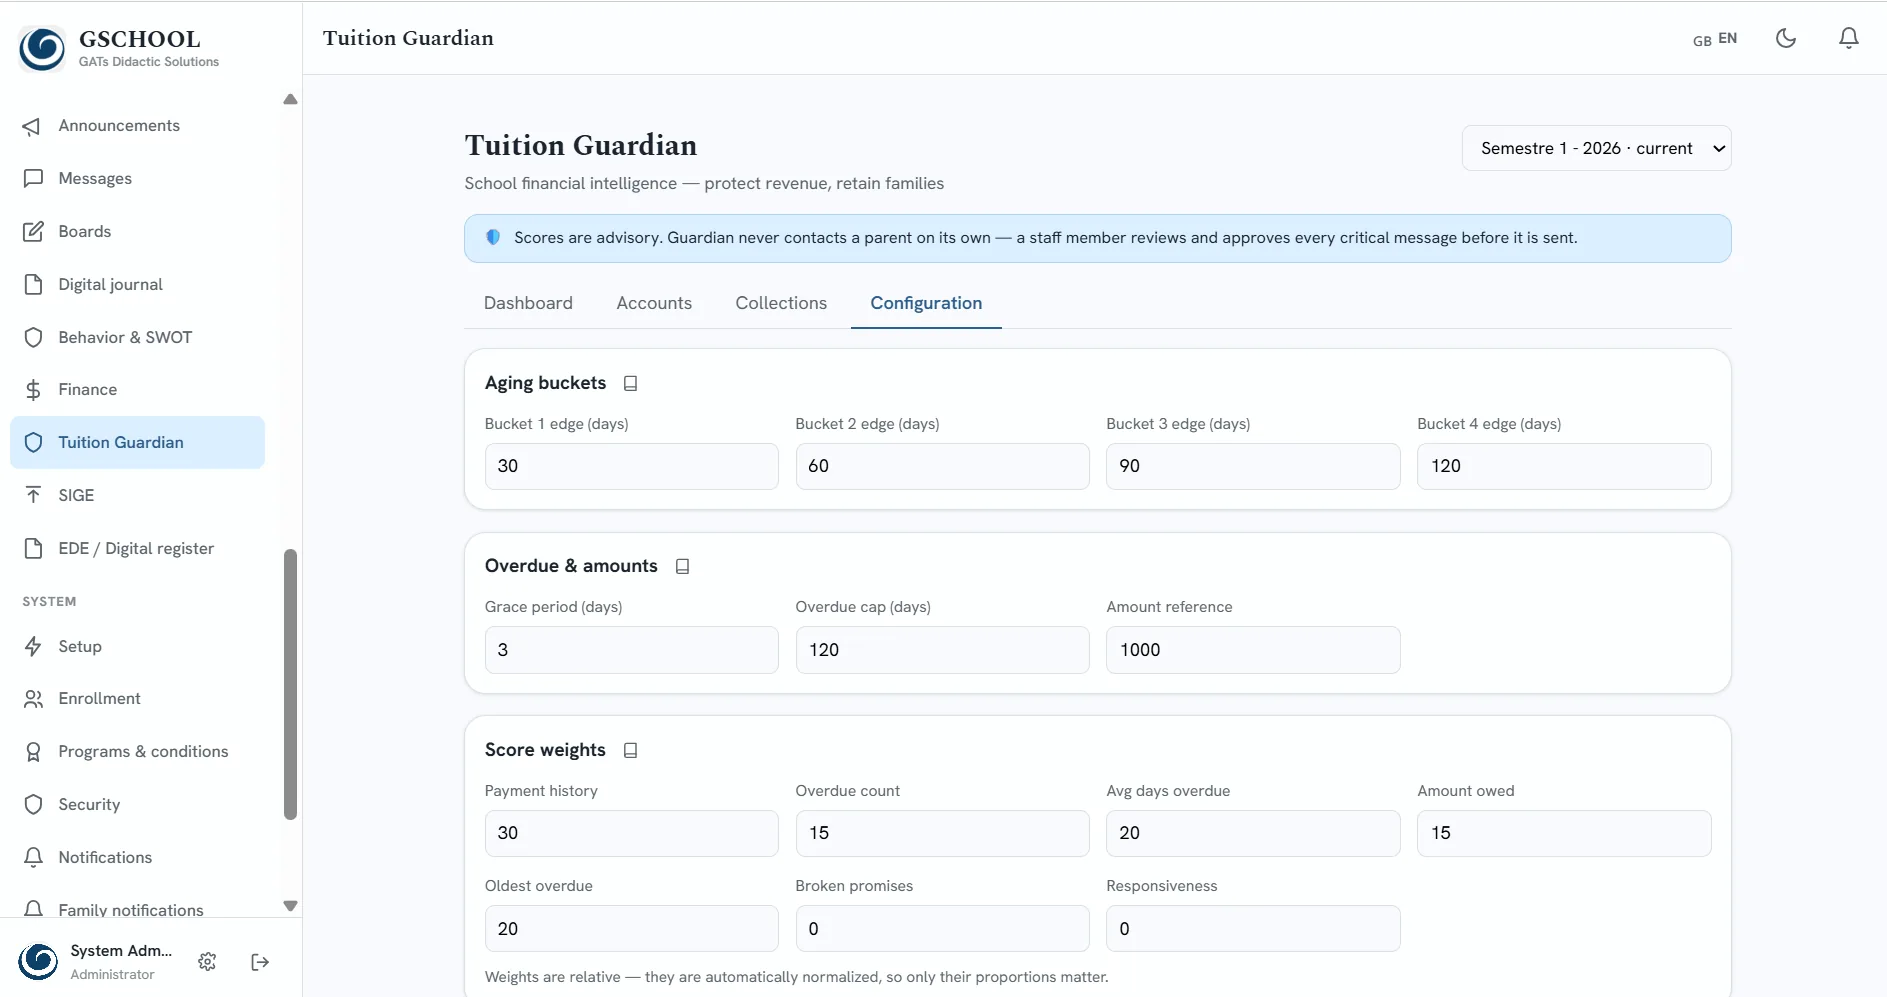The height and width of the screenshot is (997, 1887).
Task: Click the Behavior & SWOT shield icon
Action: coord(33,337)
